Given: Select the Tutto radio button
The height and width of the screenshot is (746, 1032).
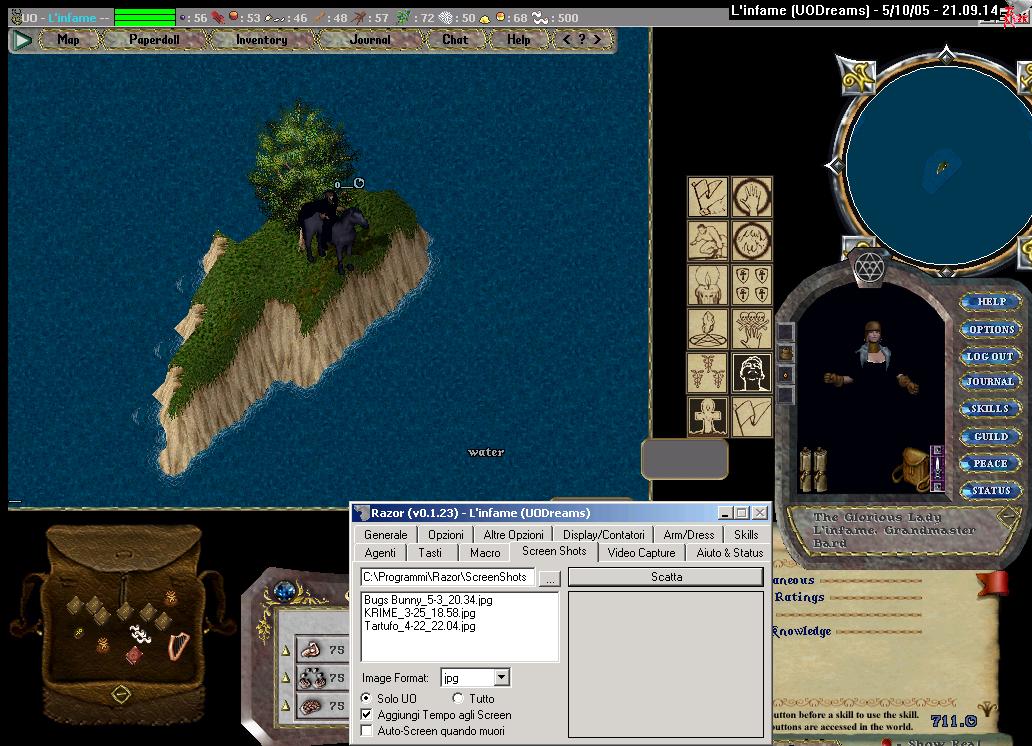Looking at the screenshot, I should 458,698.
